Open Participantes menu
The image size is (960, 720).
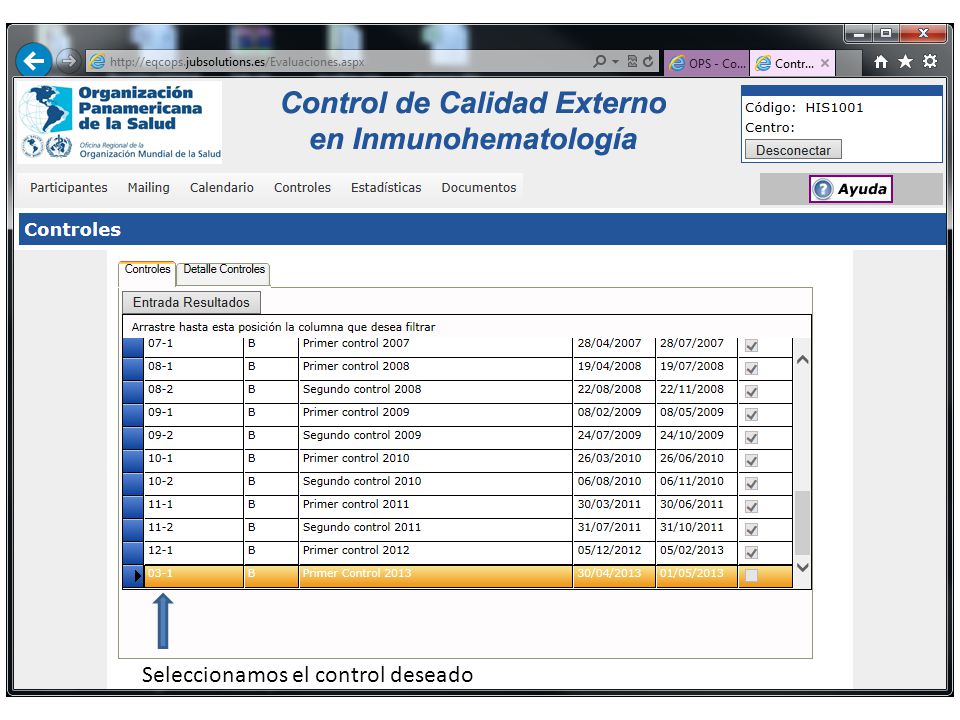[x=69, y=187]
